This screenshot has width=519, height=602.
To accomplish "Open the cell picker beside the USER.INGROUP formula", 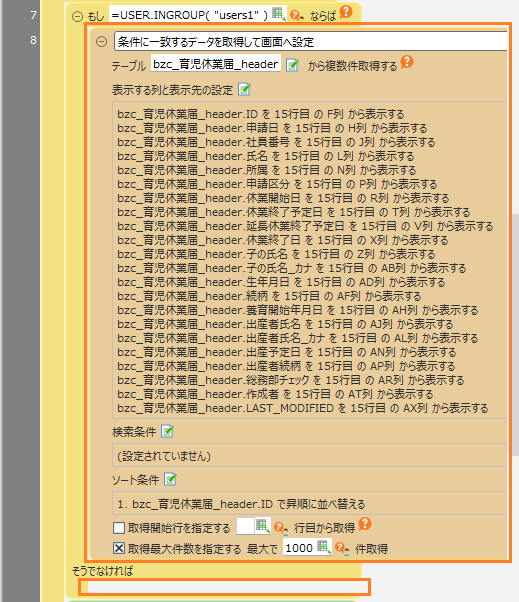I will [279, 14].
